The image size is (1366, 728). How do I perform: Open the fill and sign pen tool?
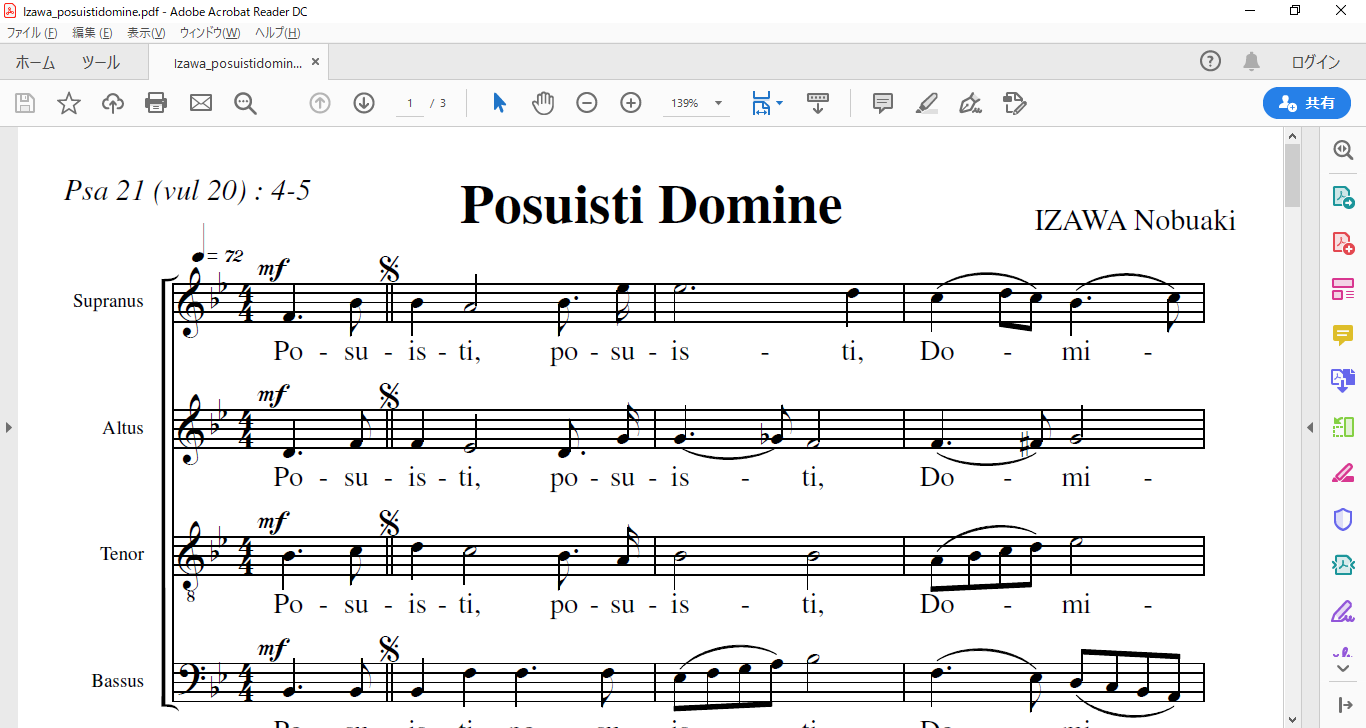click(x=970, y=103)
